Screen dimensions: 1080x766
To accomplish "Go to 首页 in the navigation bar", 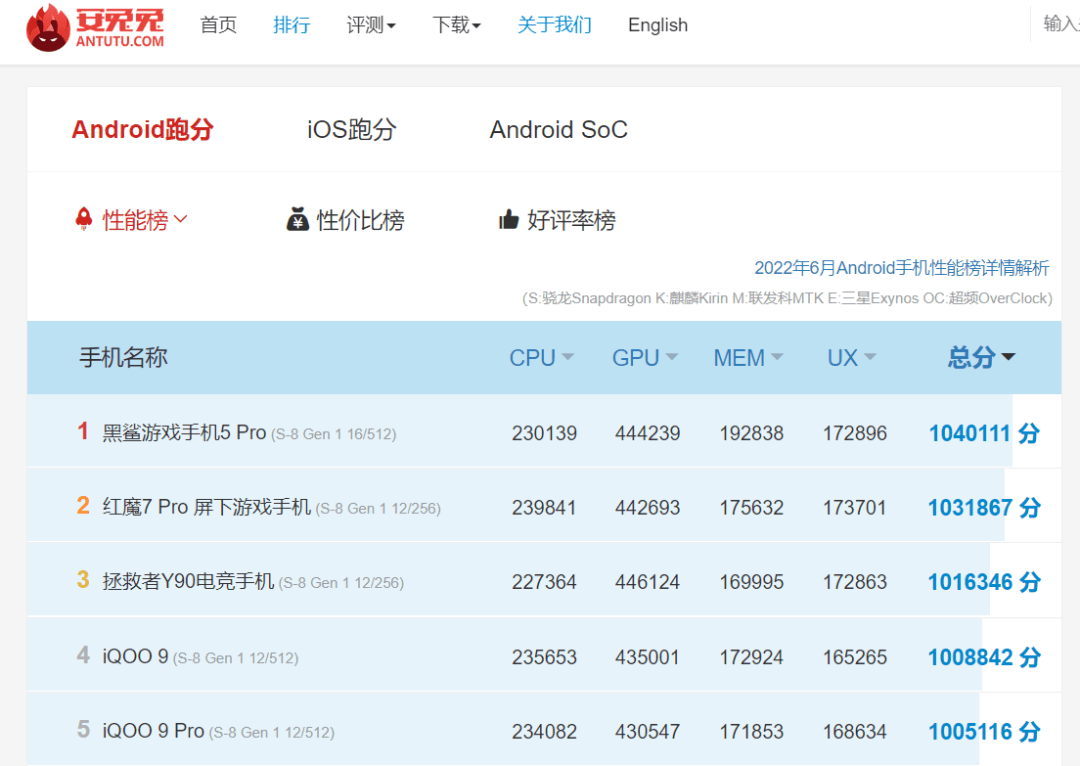I will [x=218, y=25].
